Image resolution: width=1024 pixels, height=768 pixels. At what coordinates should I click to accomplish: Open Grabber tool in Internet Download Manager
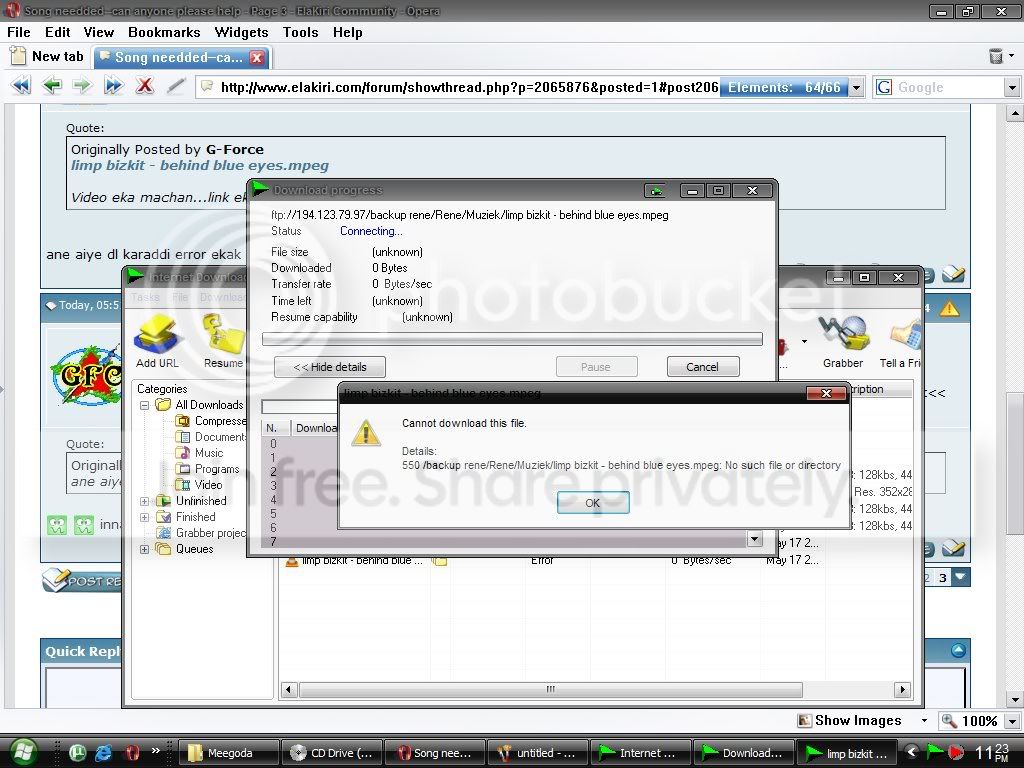[x=842, y=341]
